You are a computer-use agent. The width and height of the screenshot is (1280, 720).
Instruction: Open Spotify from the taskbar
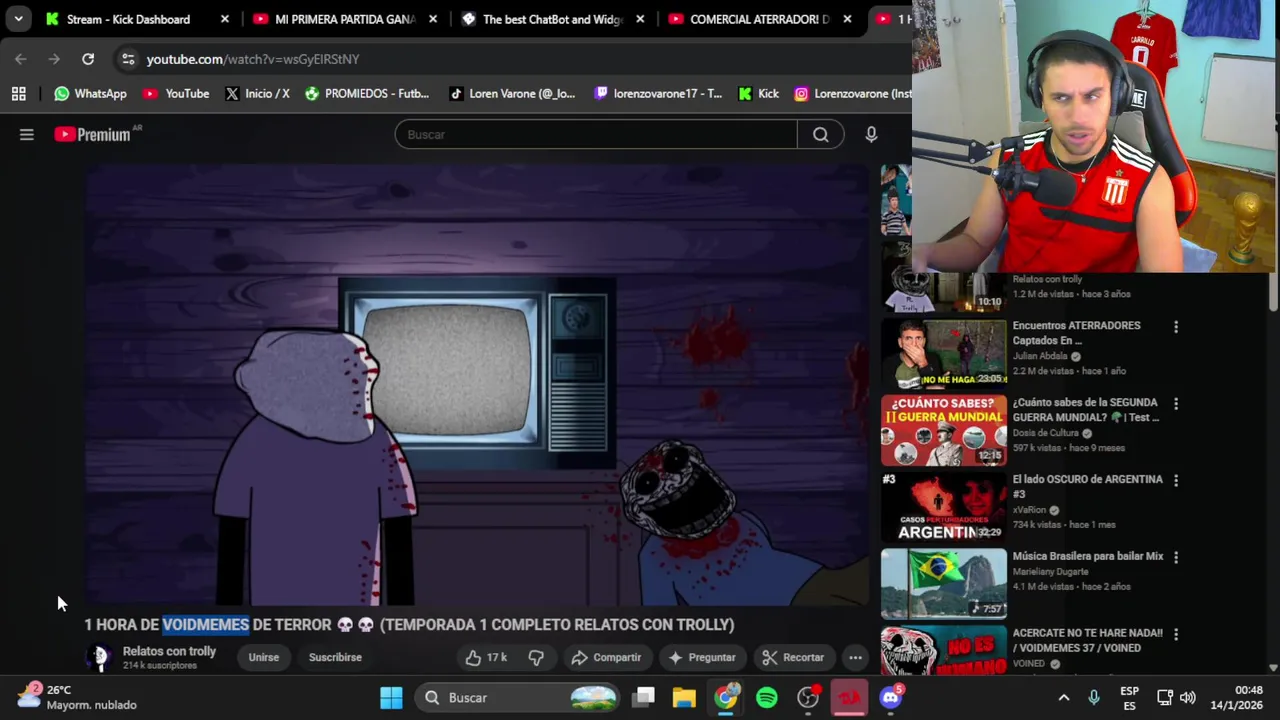pos(767,697)
